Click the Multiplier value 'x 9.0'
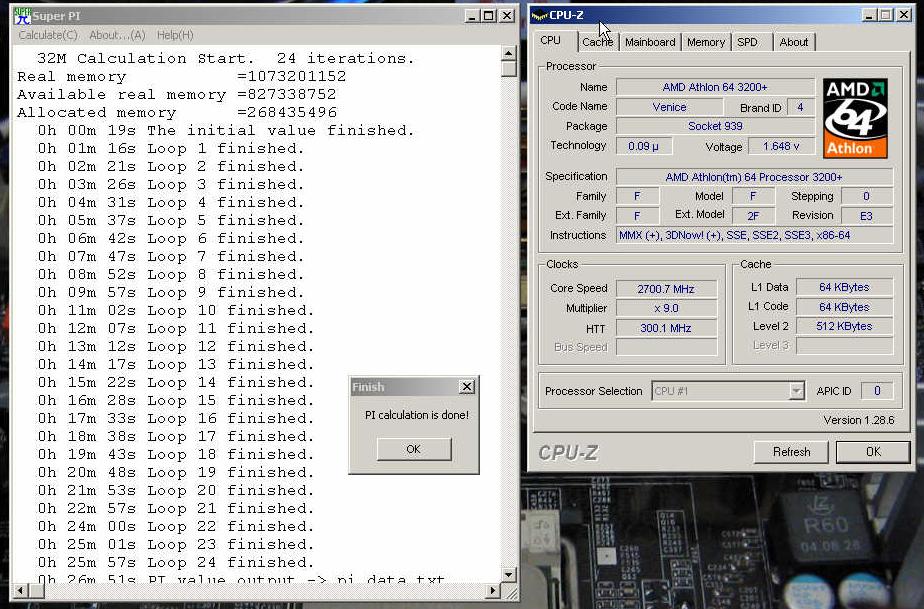 point(666,308)
